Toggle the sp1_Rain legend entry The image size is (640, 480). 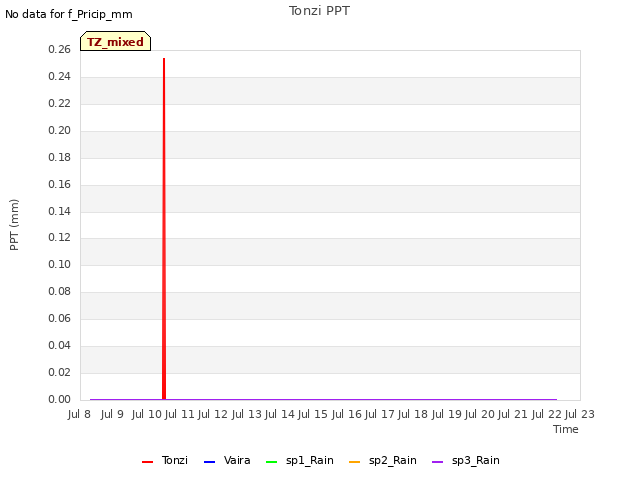point(299,460)
